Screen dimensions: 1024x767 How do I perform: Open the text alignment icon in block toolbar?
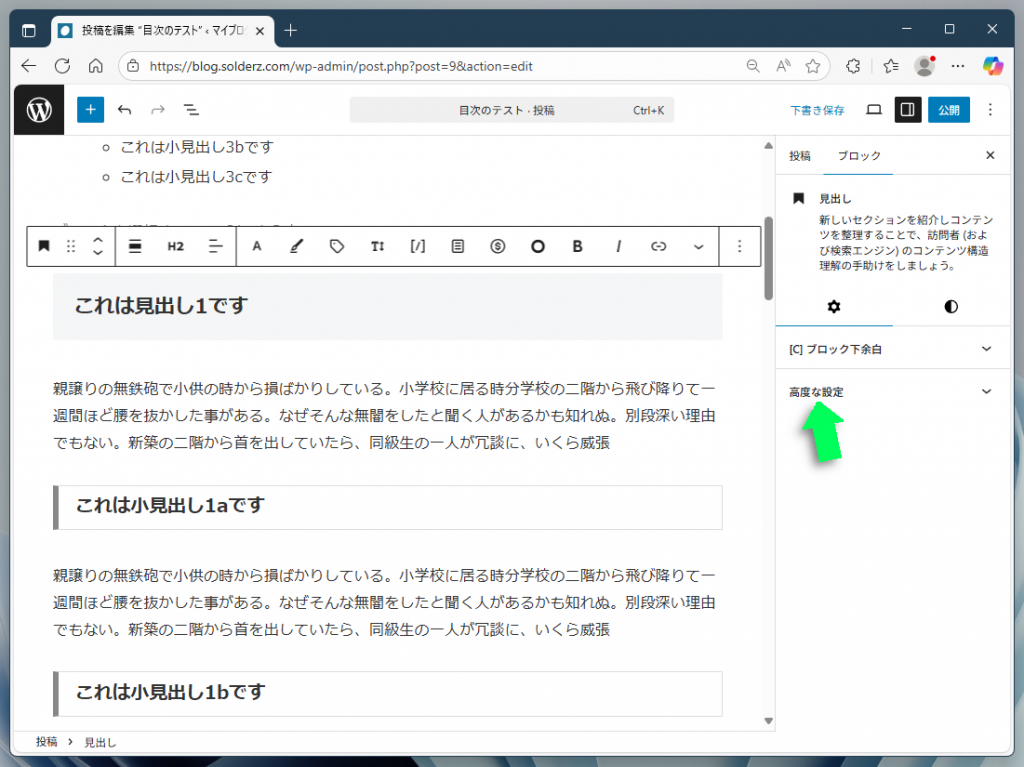click(x=215, y=246)
